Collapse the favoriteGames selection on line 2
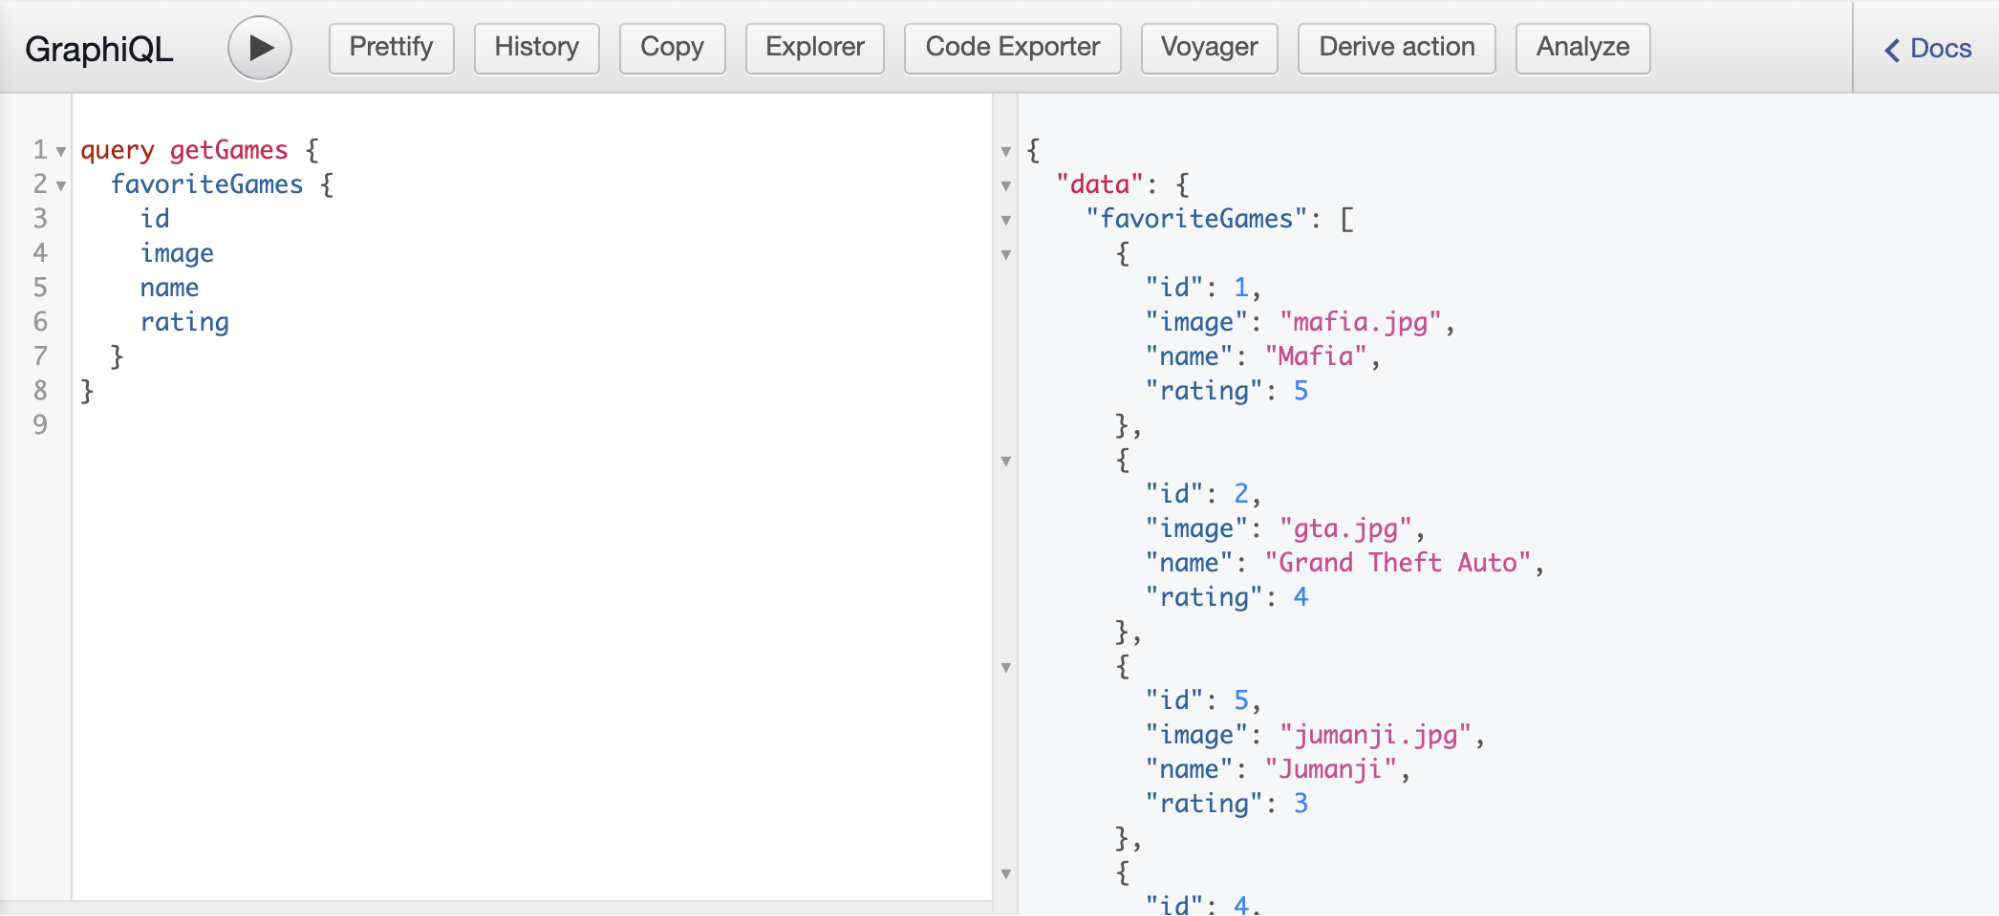This screenshot has width=1999, height=916. tap(61, 184)
